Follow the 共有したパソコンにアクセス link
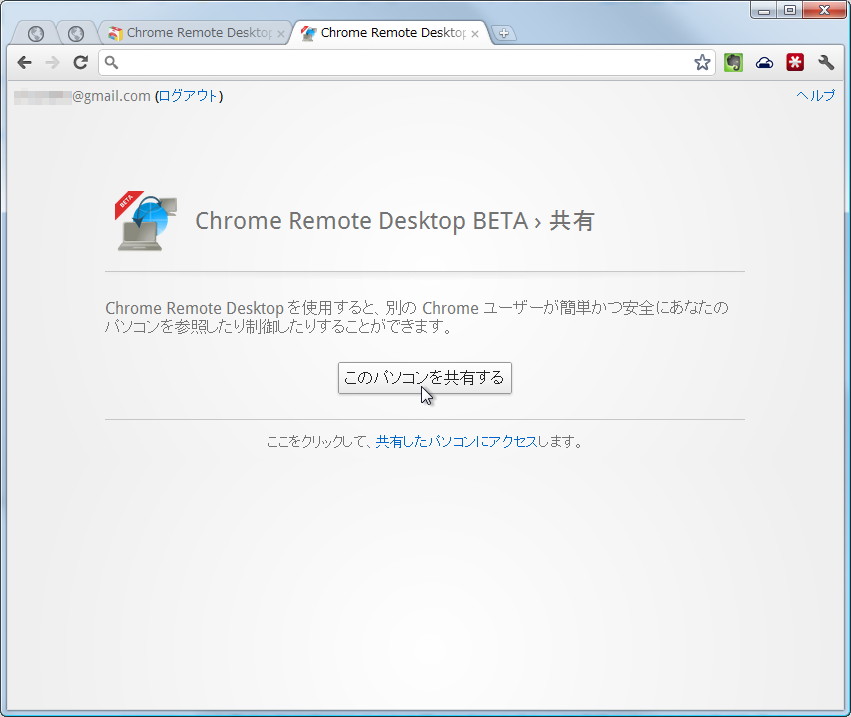This screenshot has width=851, height=717. click(x=456, y=442)
